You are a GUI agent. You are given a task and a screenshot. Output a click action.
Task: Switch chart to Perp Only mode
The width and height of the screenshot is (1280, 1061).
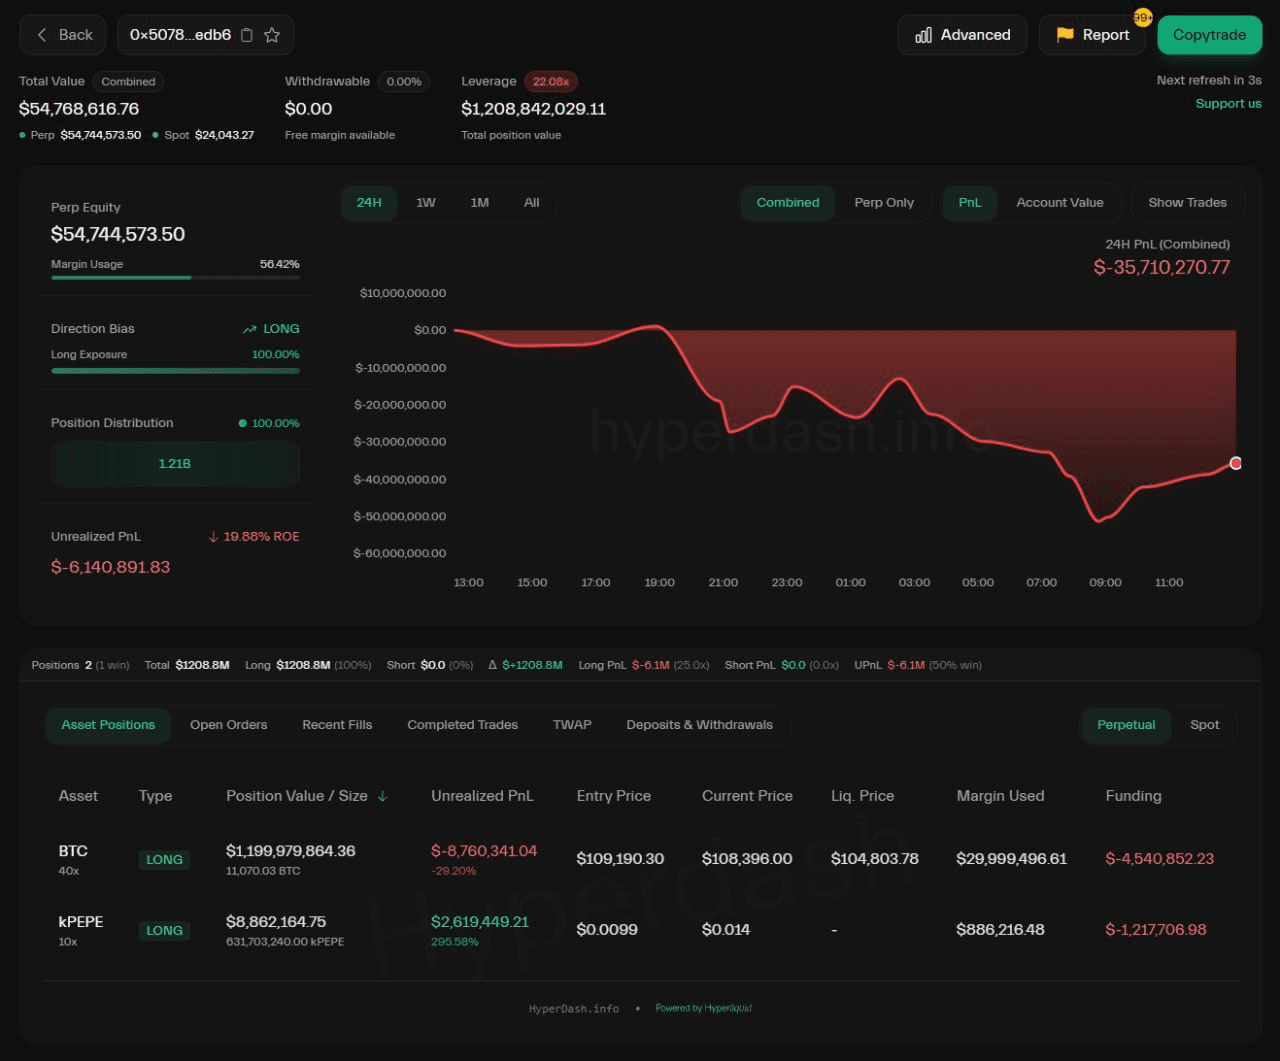pyautogui.click(x=883, y=202)
